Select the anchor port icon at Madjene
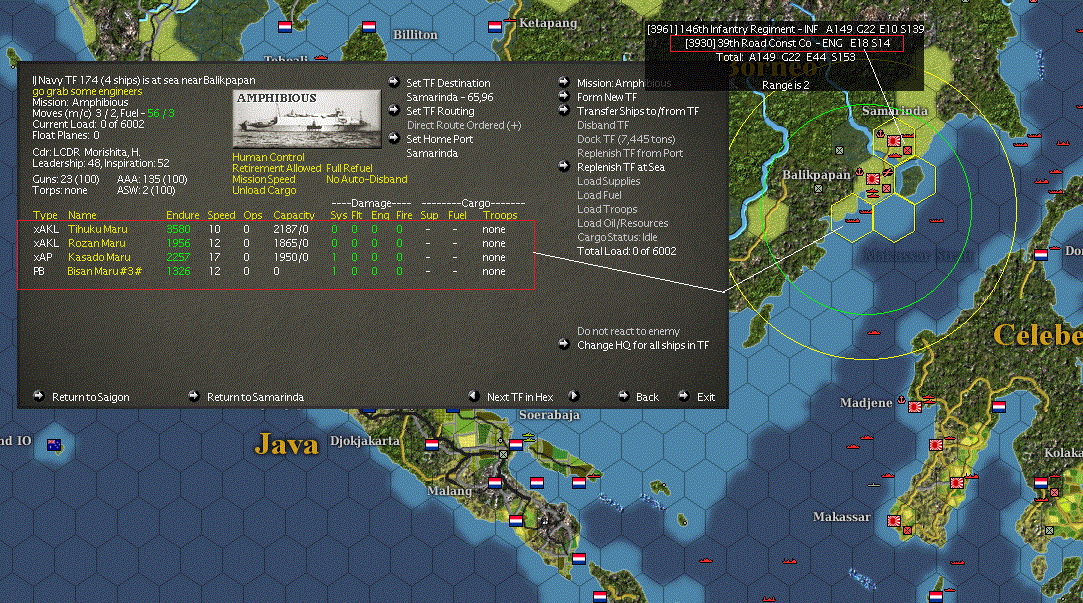1083x603 pixels. tap(901, 400)
